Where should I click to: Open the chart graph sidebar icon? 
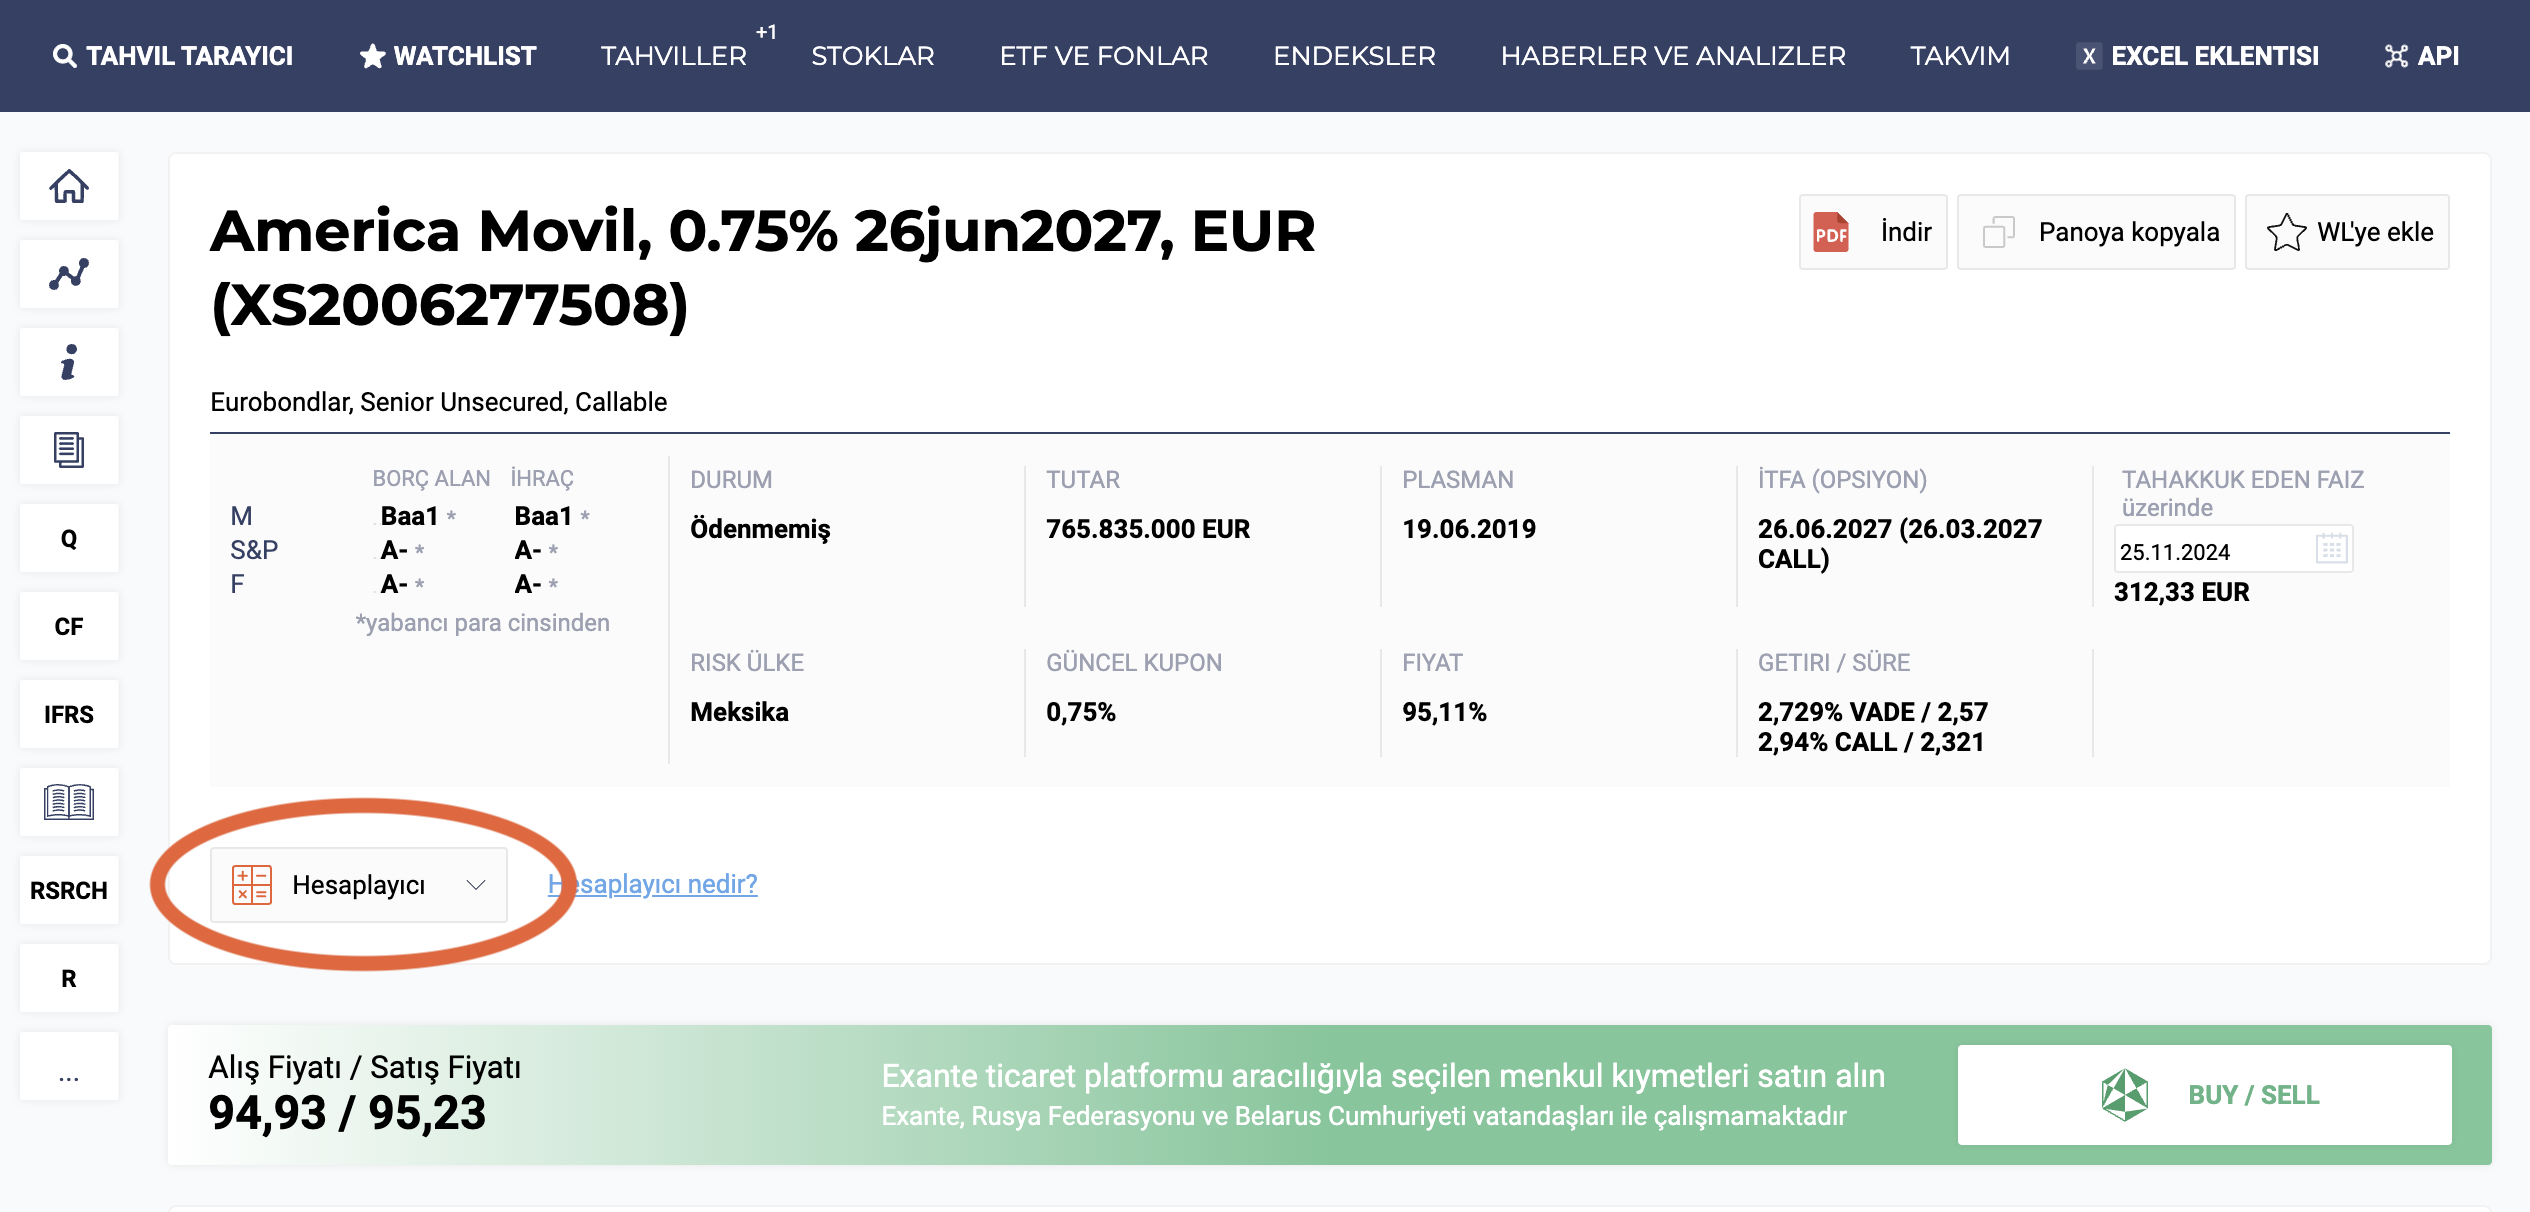69,275
